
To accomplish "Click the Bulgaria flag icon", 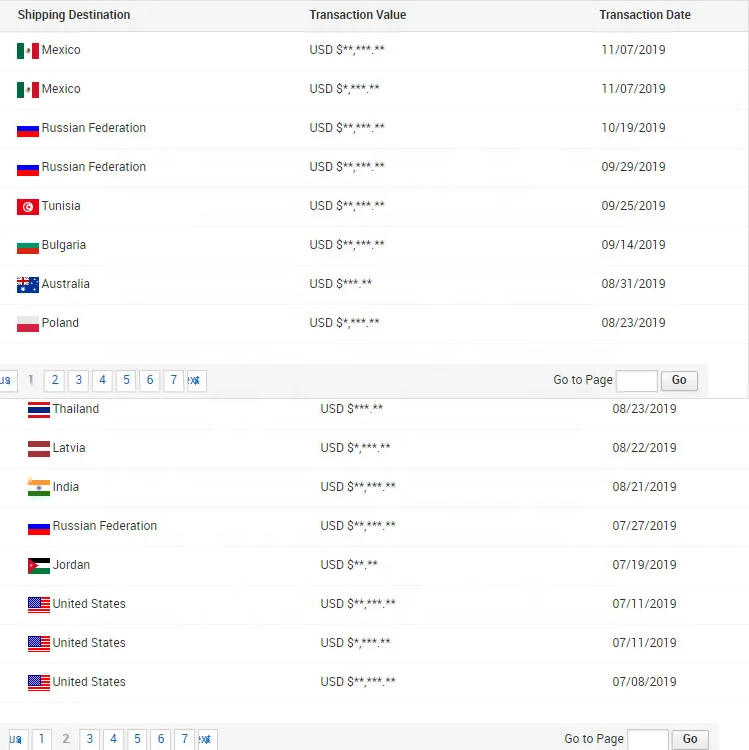I will (x=28, y=246).
